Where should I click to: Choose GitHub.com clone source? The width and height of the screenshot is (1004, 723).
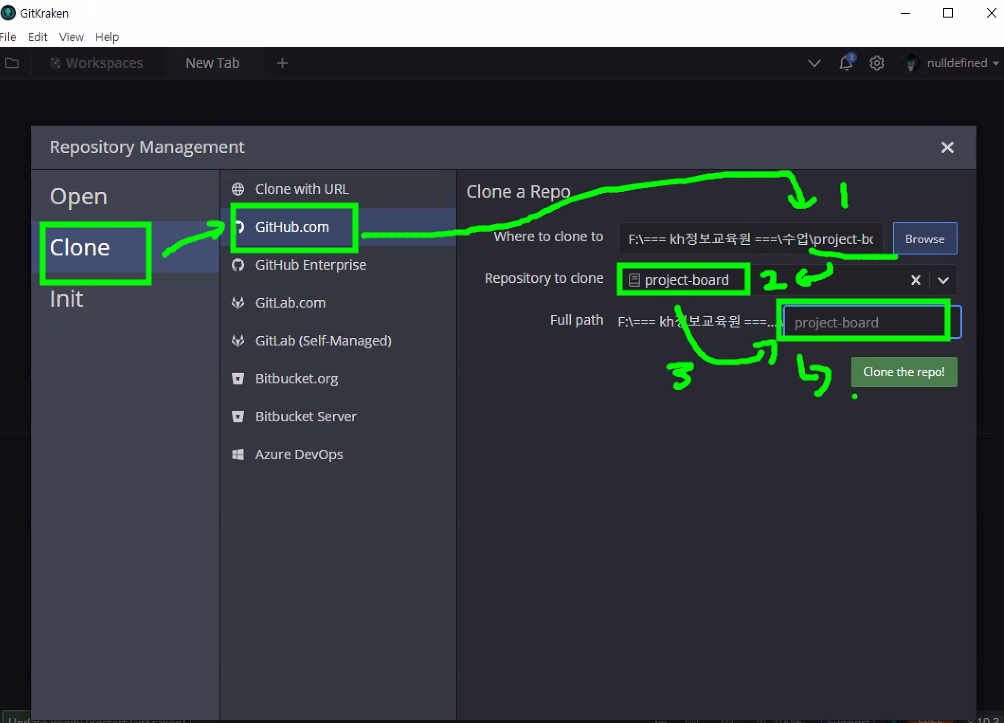point(338,227)
